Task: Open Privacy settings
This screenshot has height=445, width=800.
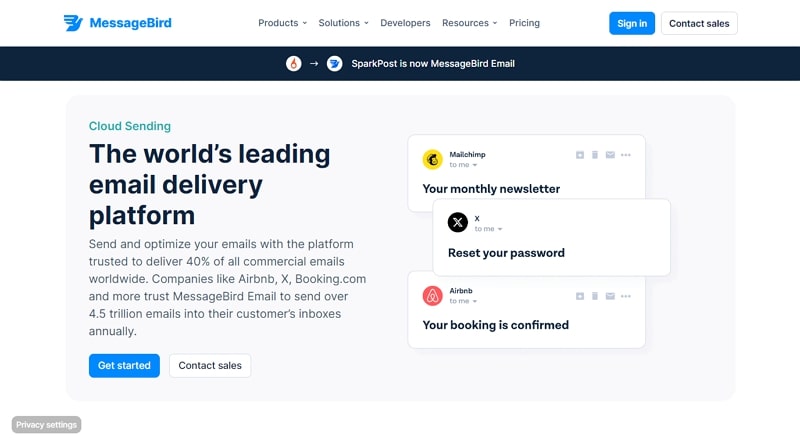Action: click(46, 425)
